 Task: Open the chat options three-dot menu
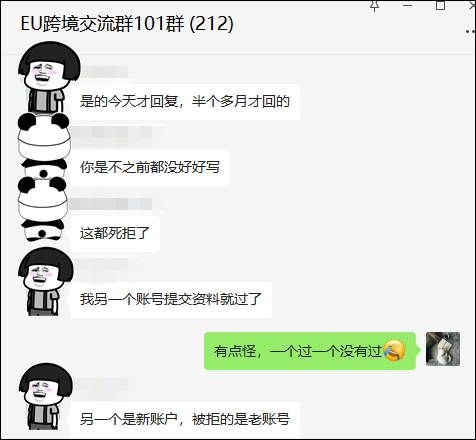coord(471,31)
